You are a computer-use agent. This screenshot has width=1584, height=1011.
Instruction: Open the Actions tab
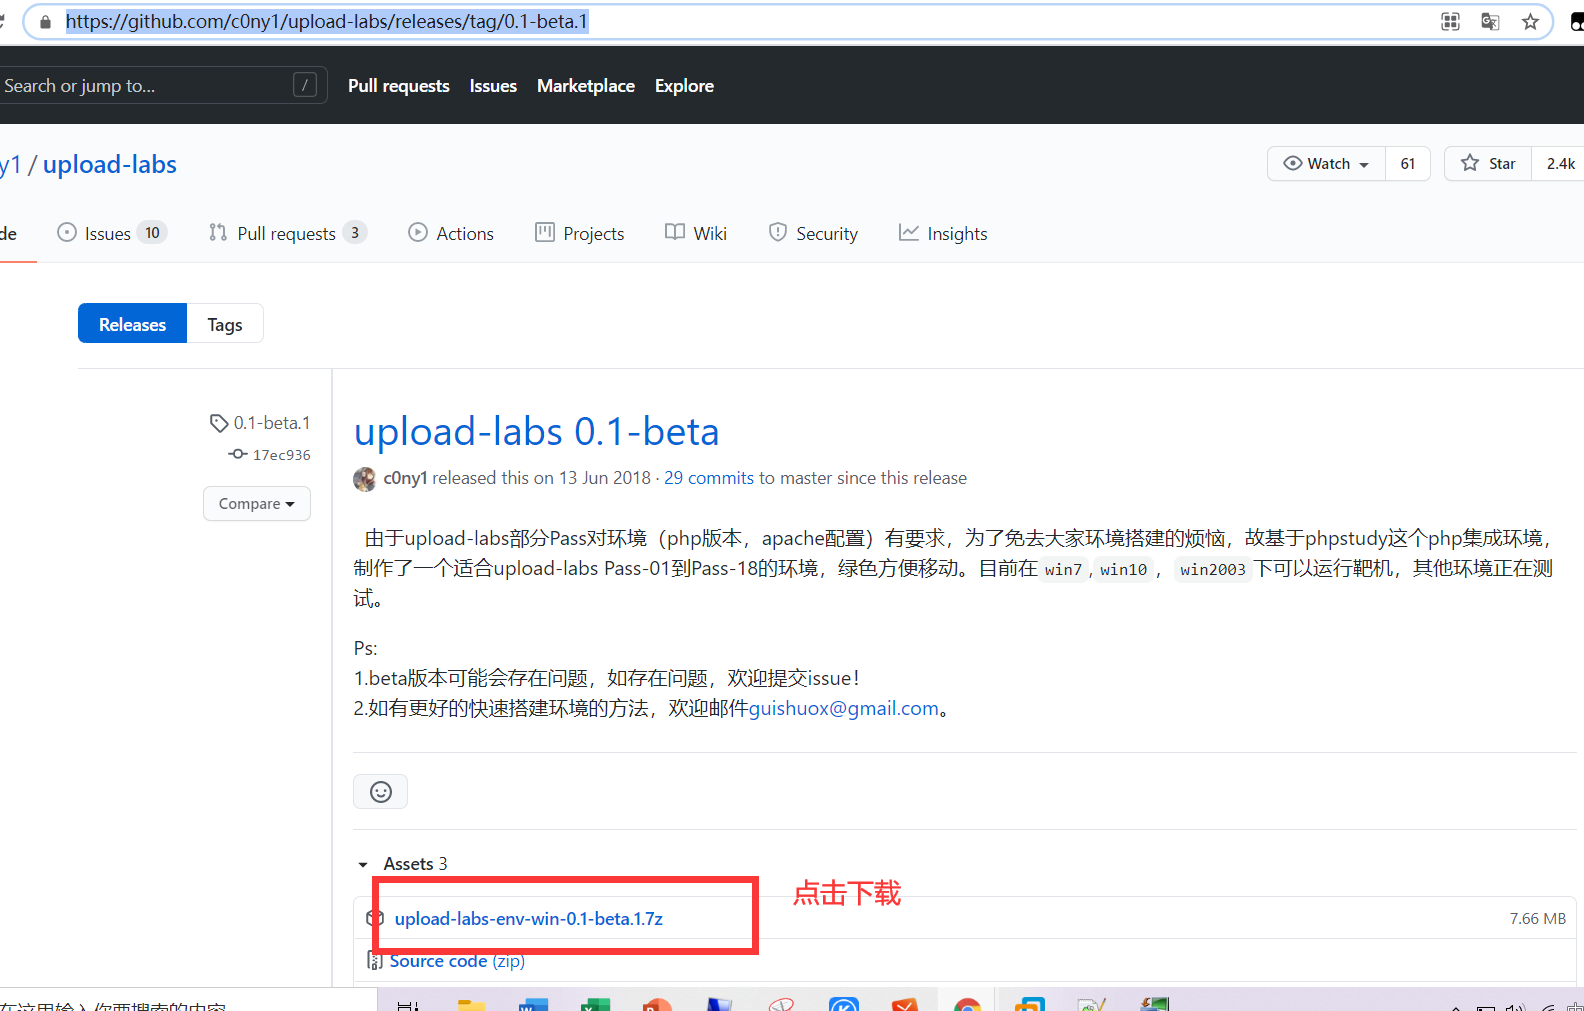[451, 233]
